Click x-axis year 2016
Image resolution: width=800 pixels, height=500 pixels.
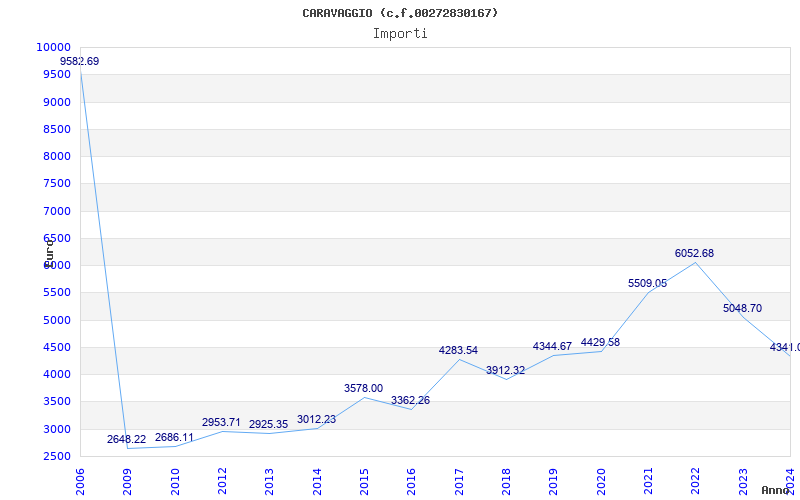pyautogui.click(x=411, y=481)
